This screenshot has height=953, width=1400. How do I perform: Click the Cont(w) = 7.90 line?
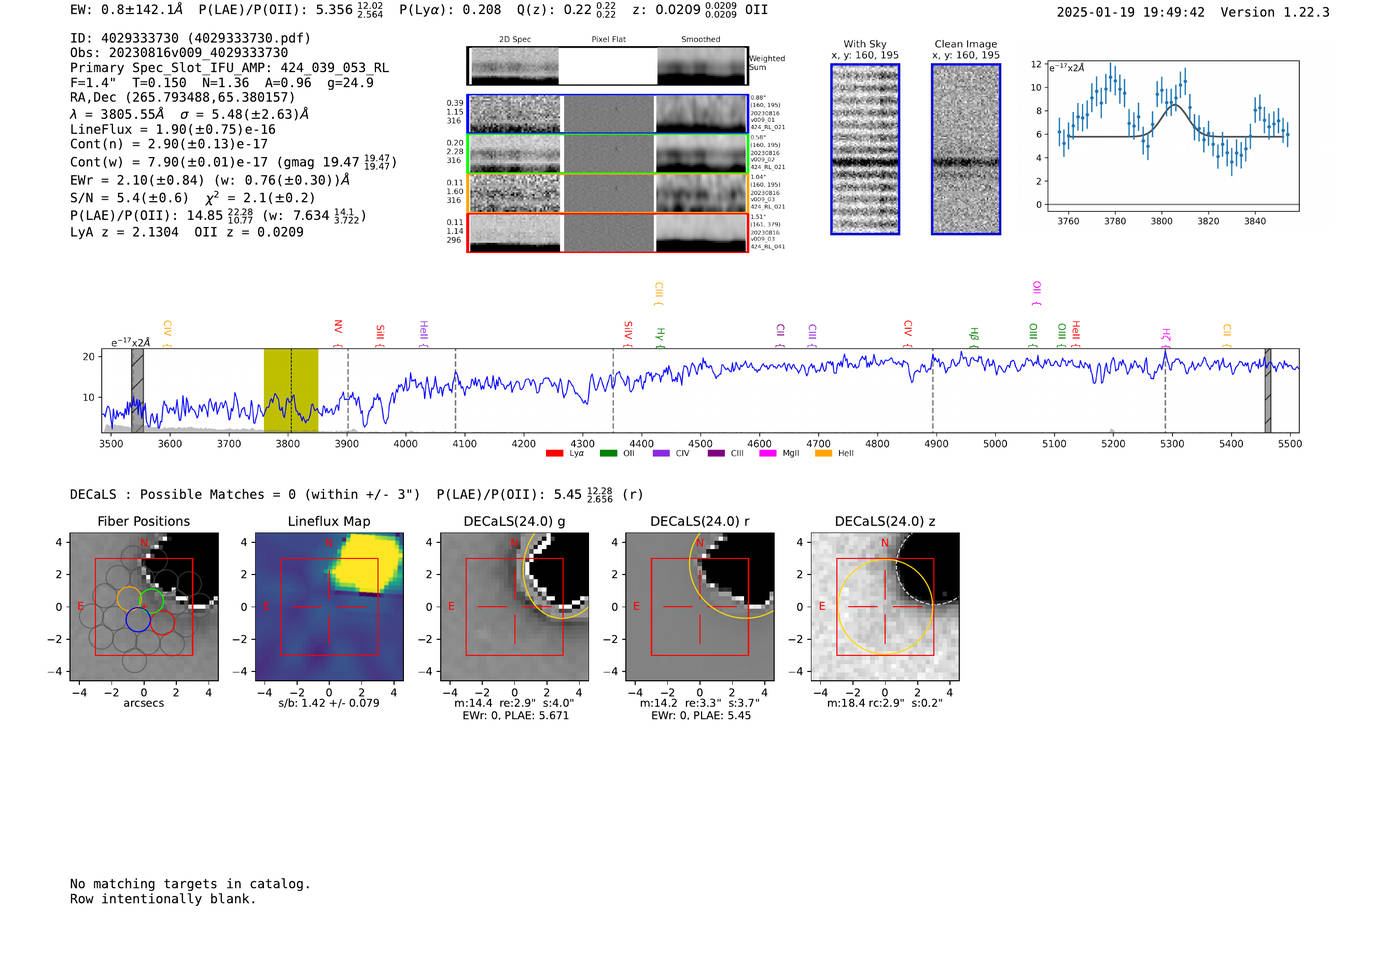pyautogui.click(x=233, y=162)
